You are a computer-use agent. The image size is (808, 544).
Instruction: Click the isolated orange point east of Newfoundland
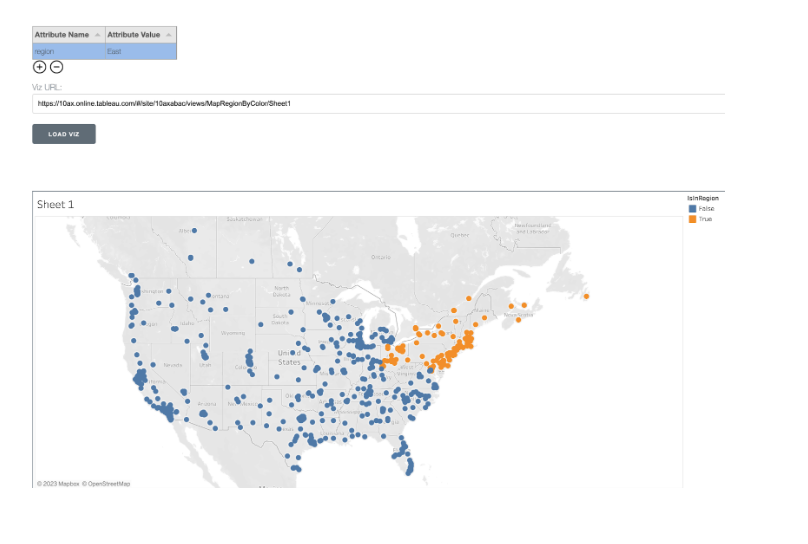587,296
